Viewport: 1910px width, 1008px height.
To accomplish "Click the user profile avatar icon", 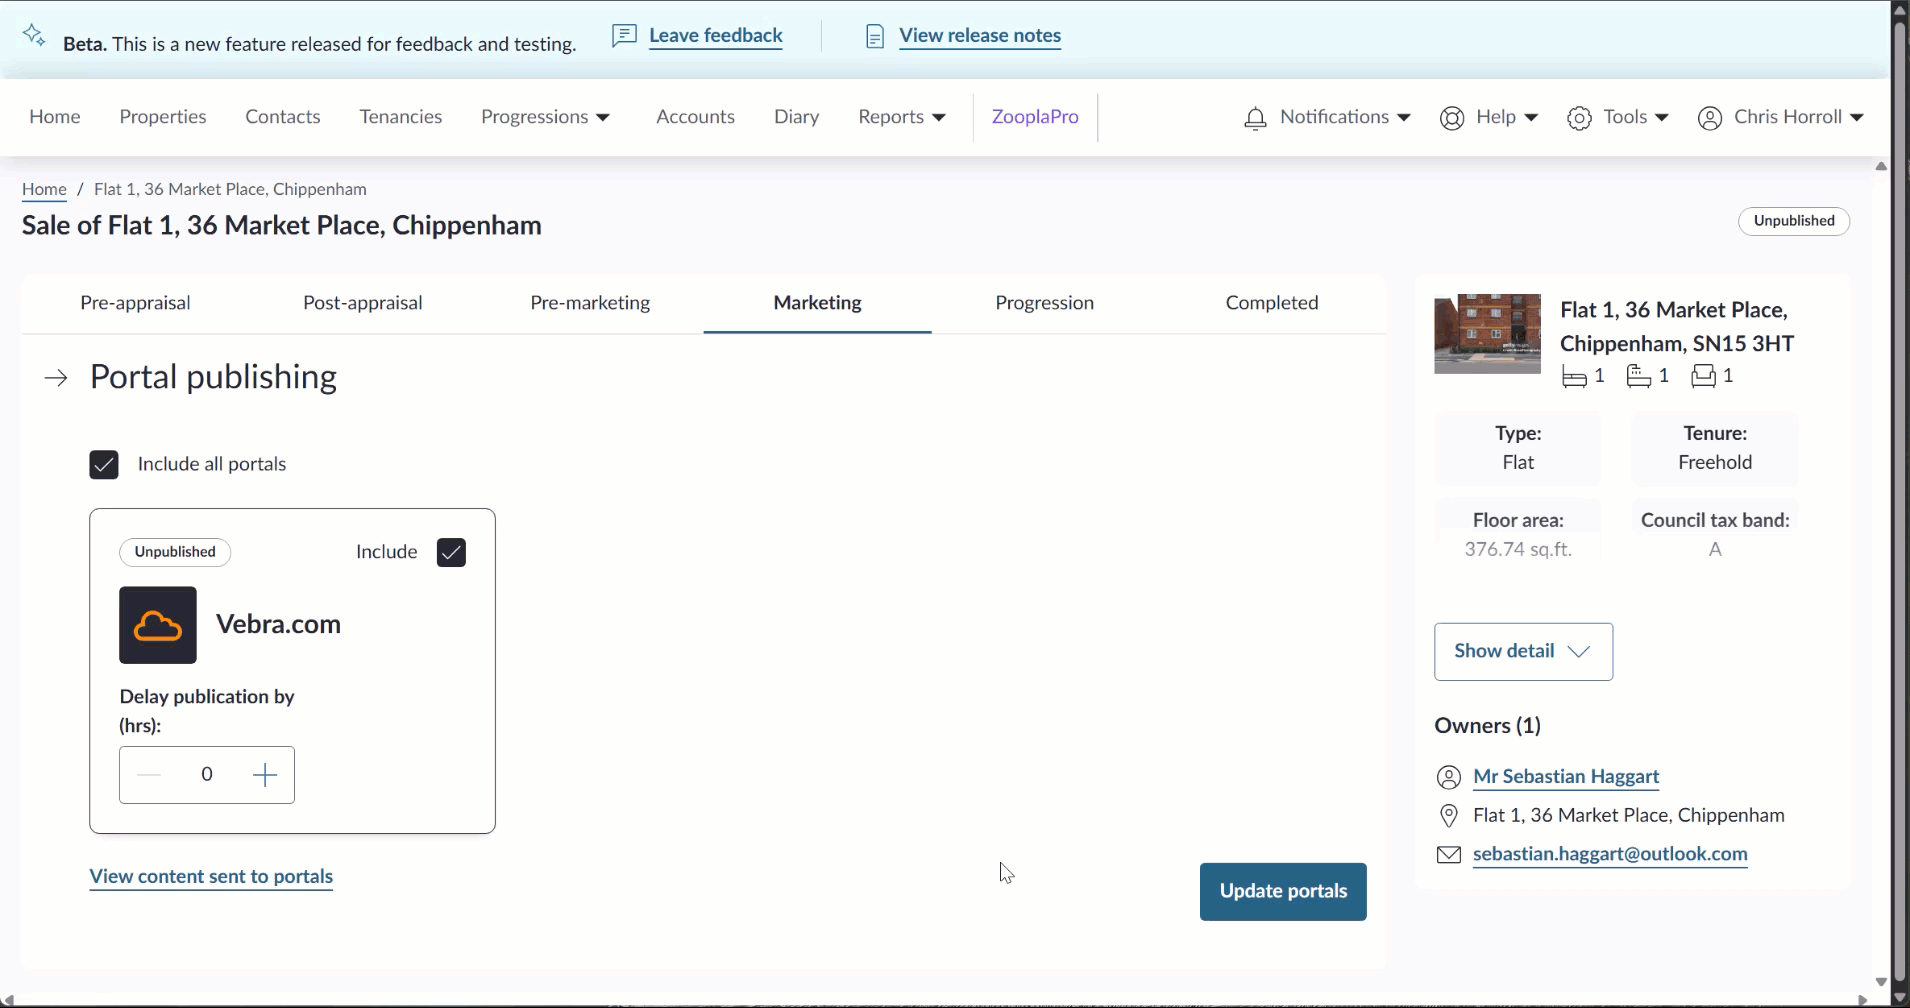I will coord(1710,118).
